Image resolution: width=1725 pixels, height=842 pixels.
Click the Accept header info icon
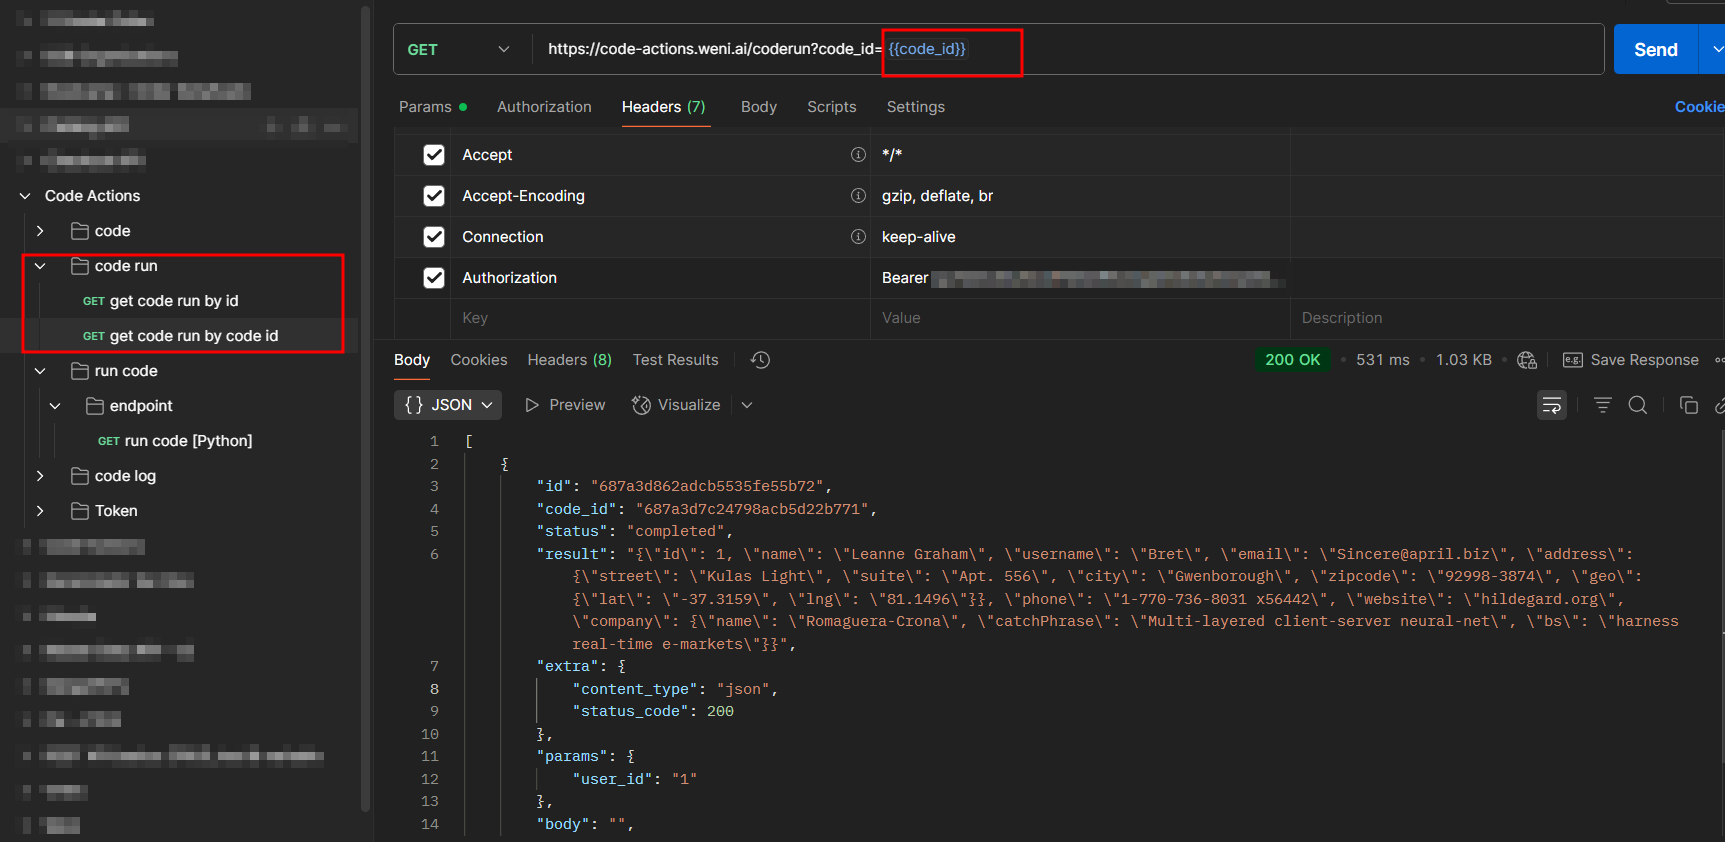tap(857, 155)
